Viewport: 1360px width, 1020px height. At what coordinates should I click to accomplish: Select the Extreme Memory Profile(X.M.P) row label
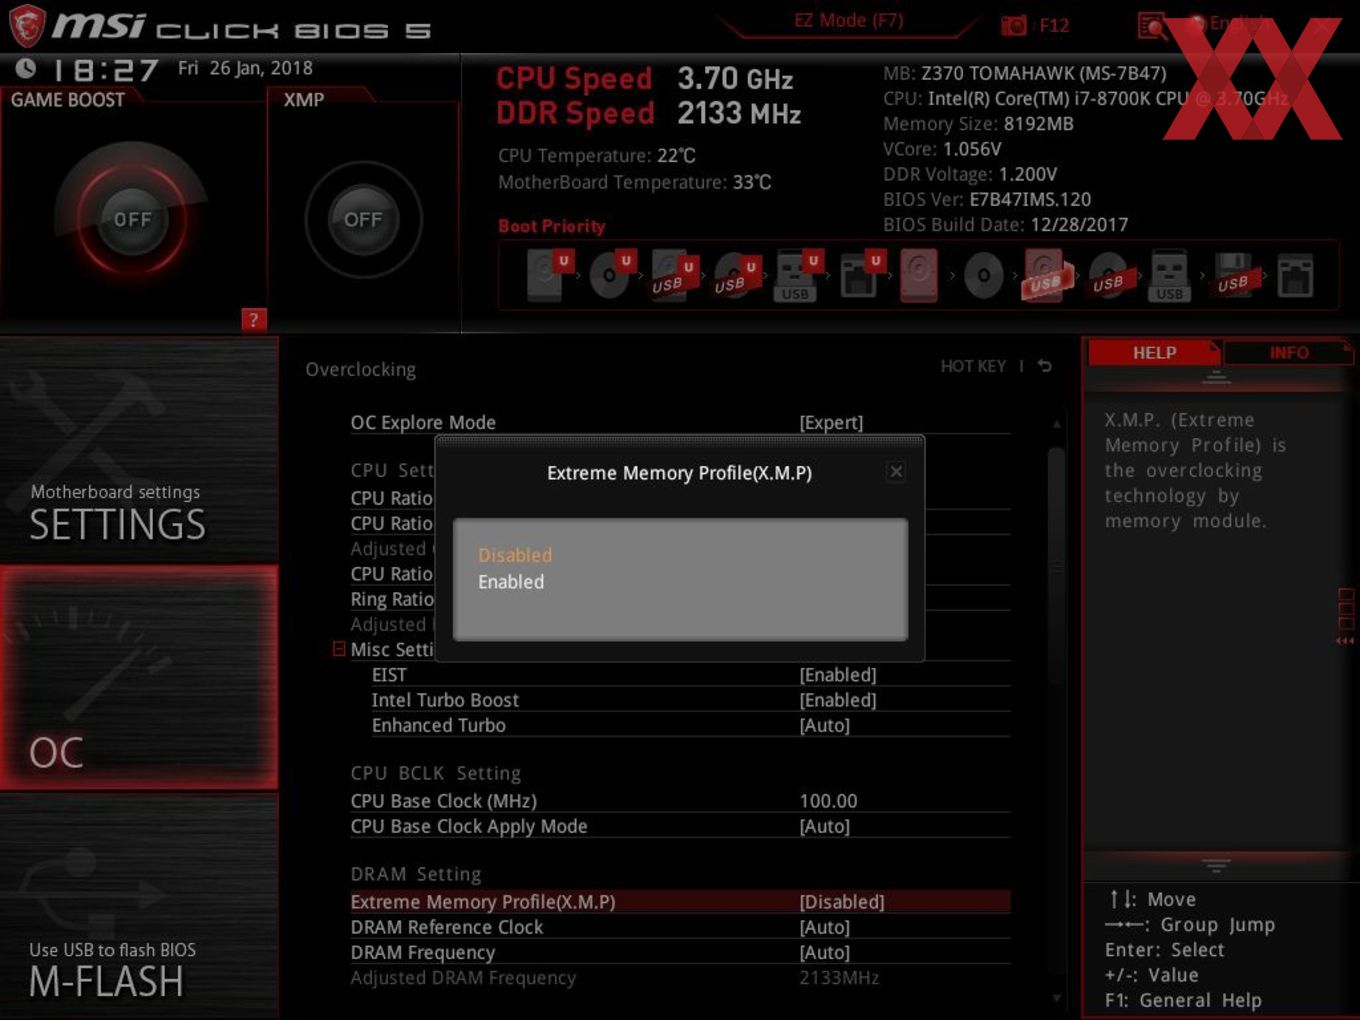pos(482,902)
